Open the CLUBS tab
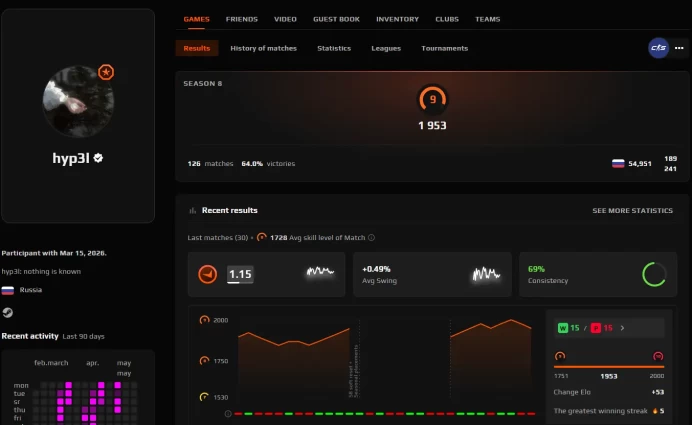This screenshot has height=425, width=692. pyautogui.click(x=447, y=19)
